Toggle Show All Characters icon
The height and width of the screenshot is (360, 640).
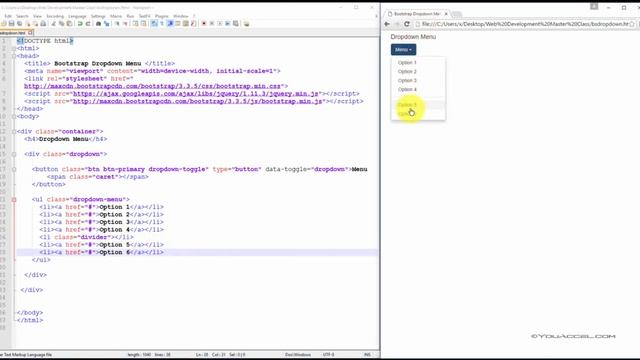pos(162,24)
